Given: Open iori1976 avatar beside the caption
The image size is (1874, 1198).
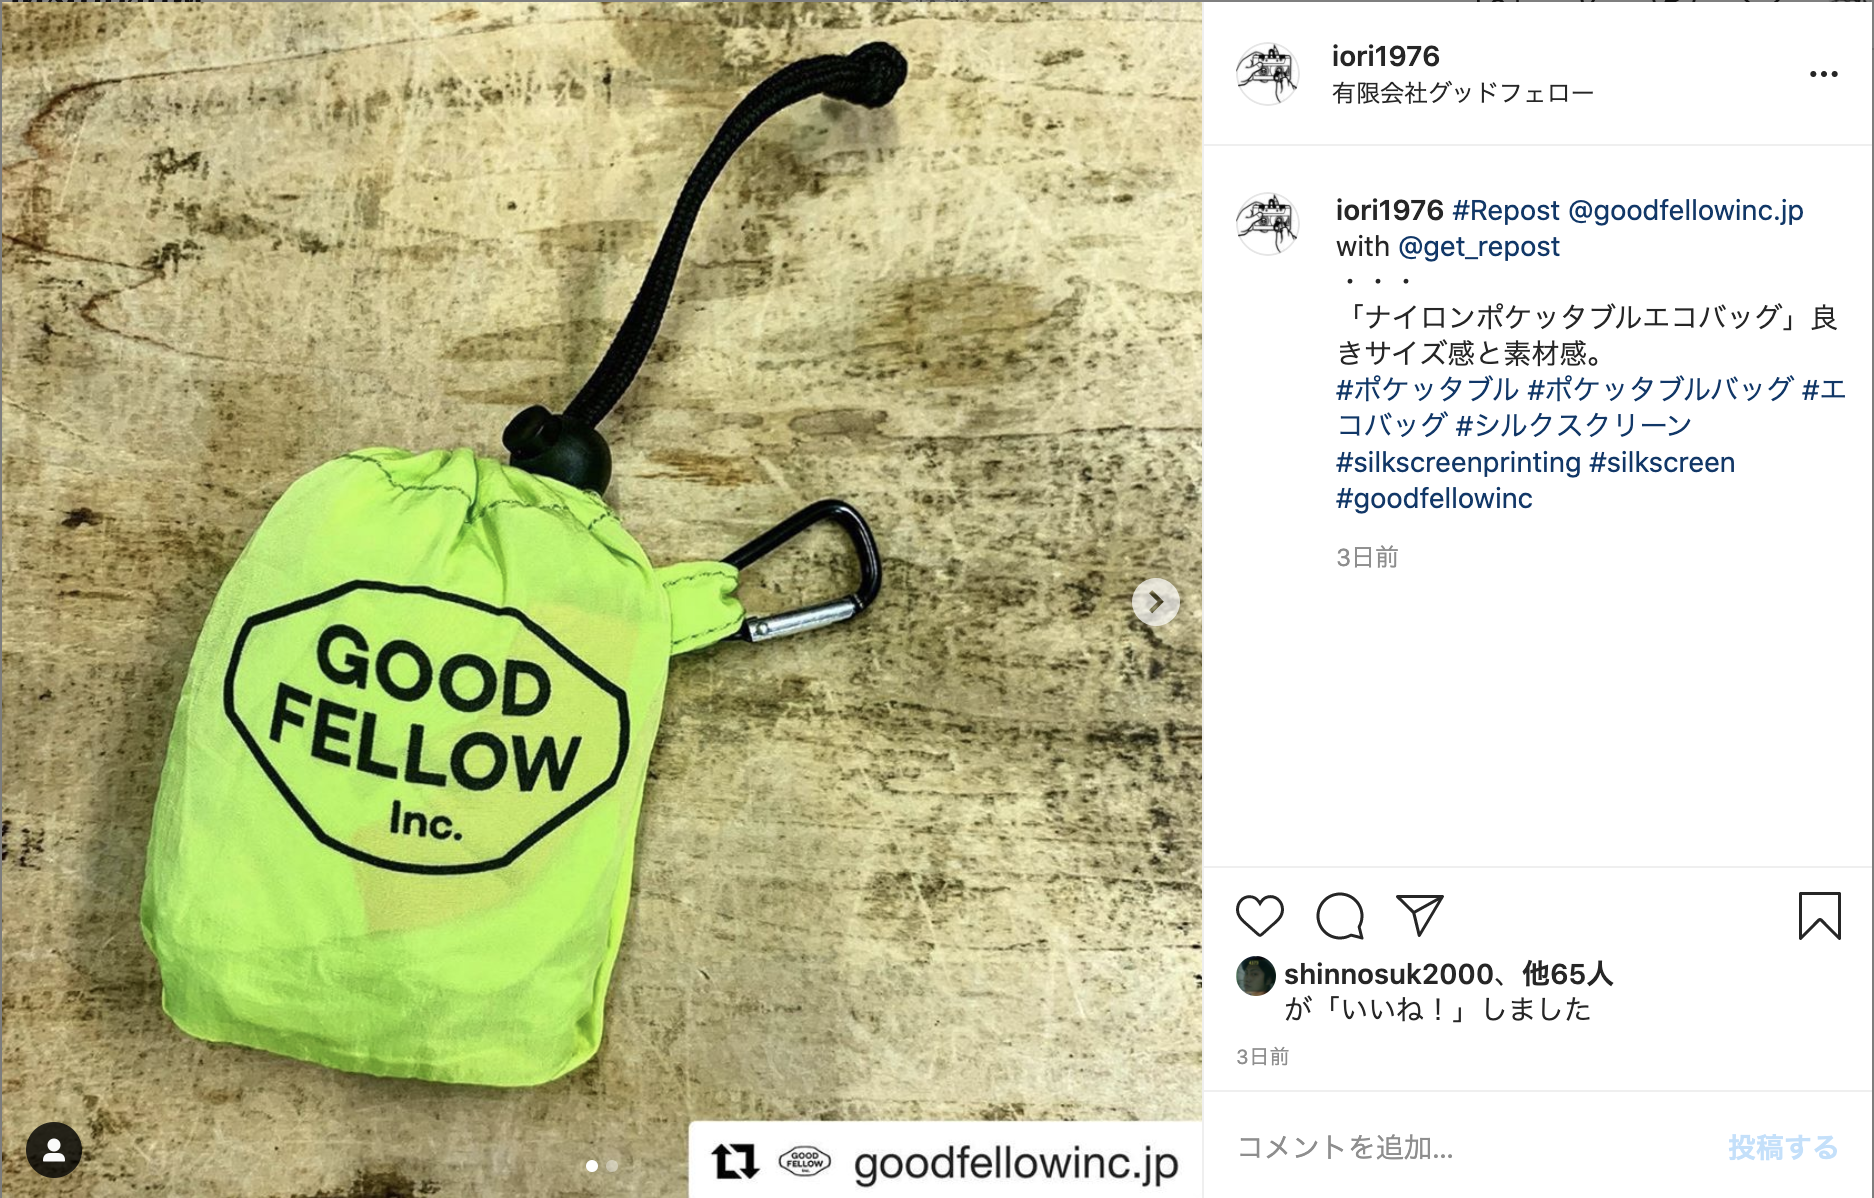Looking at the screenshot, I should (1268, 223).
